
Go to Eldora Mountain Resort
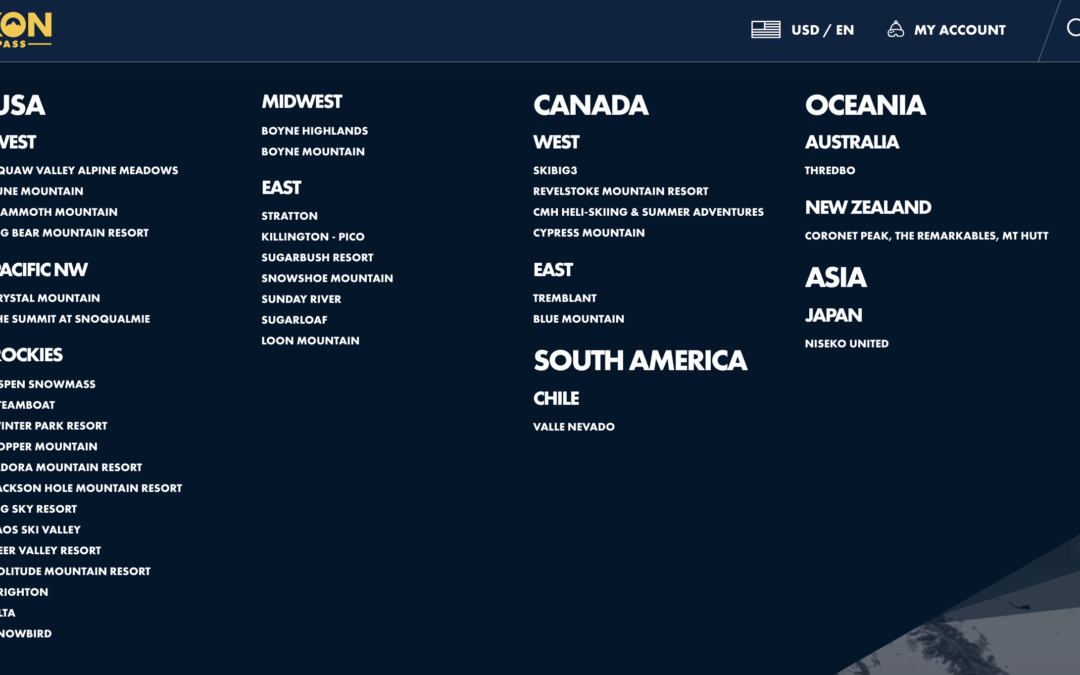71,467
